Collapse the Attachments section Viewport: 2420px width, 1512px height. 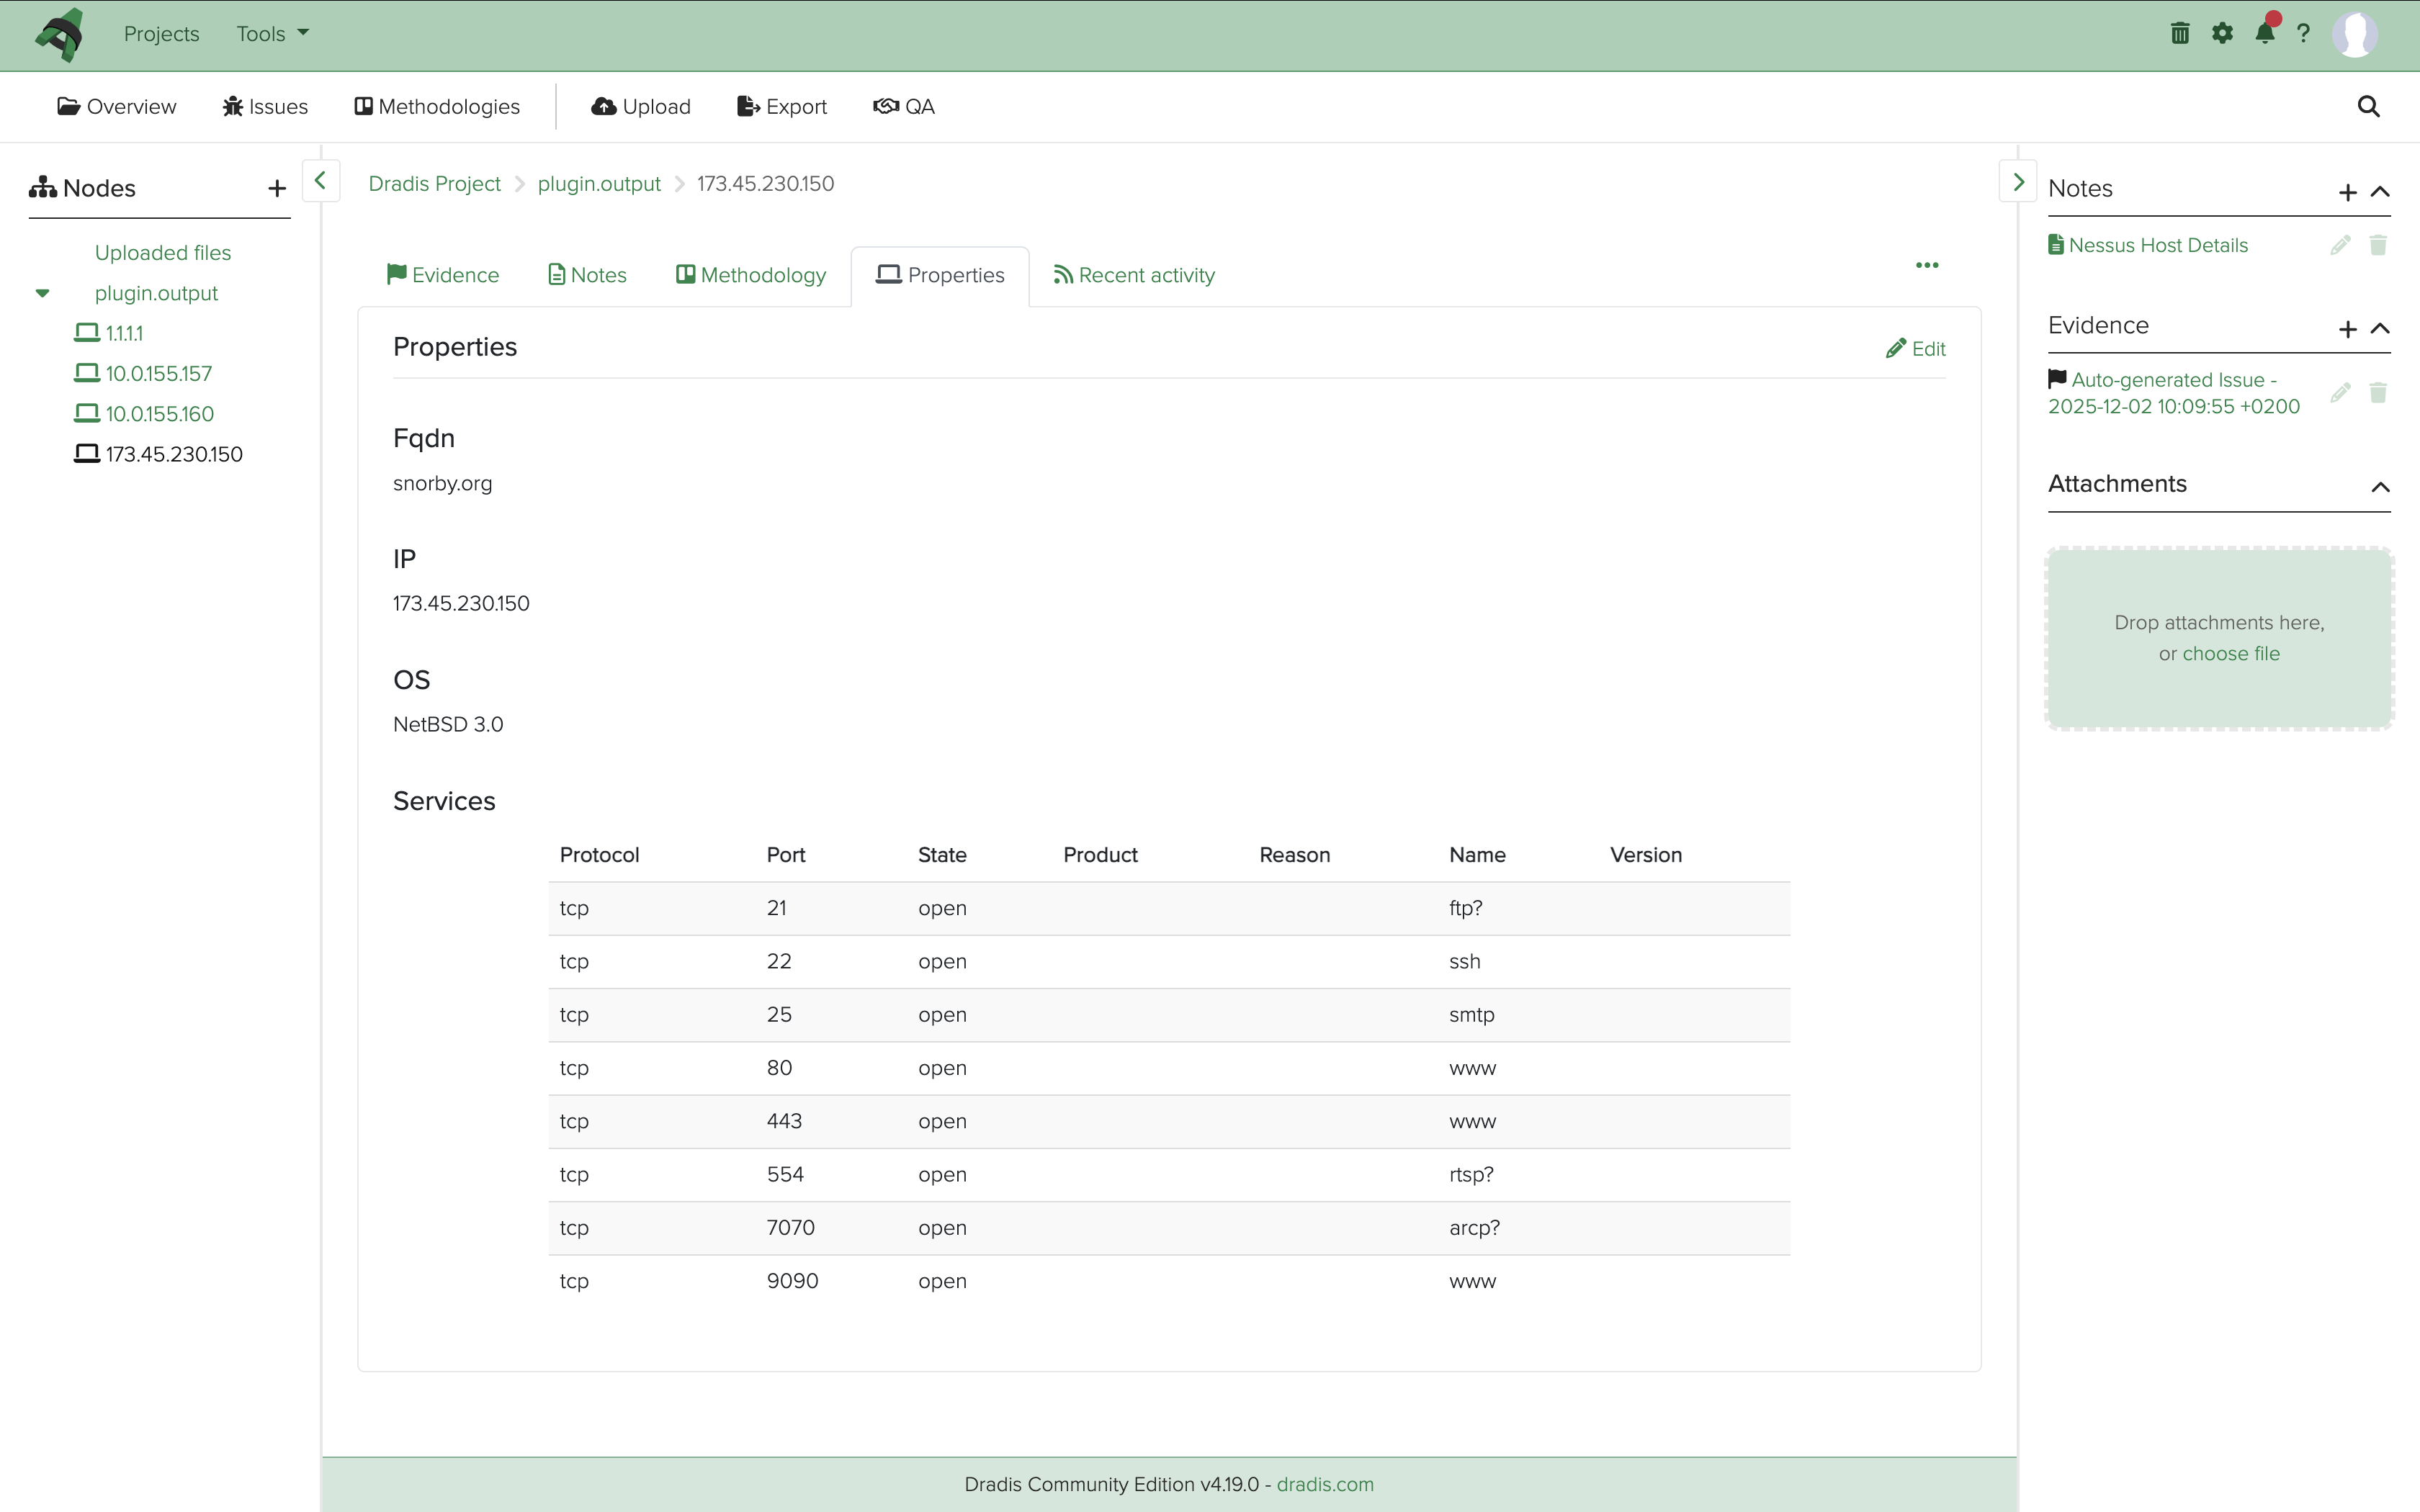pyautogui.click(x=2380, y=489)
